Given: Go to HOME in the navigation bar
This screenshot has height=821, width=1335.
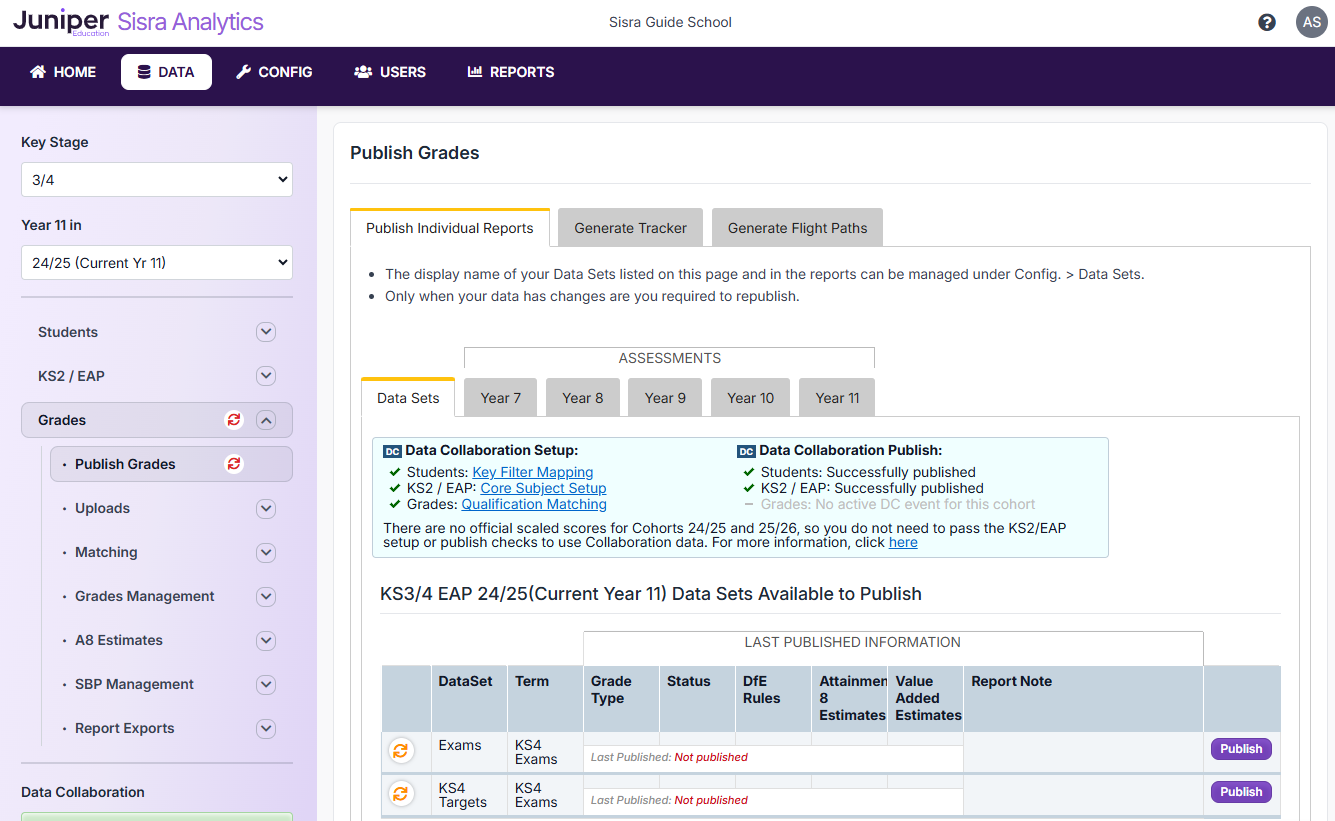Looking at the screenshot, I should 63,72.
